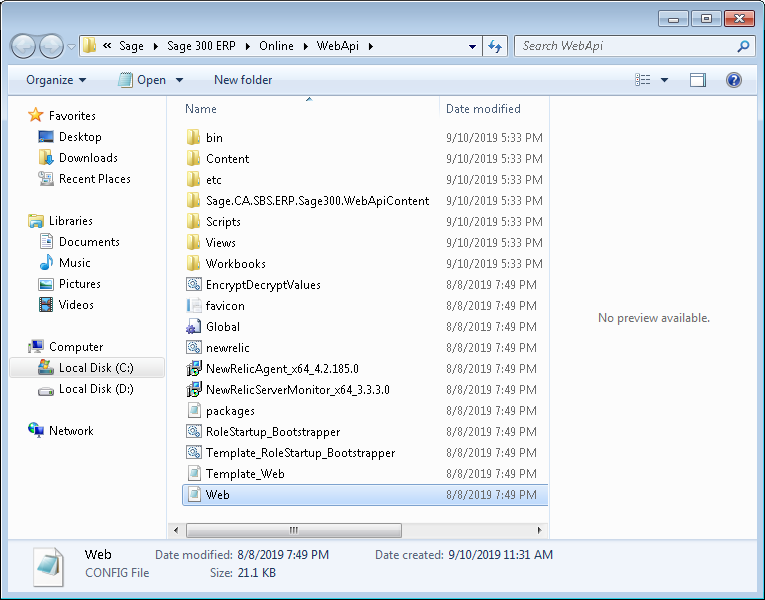Viewport: 765px width, 600px height.
Task: Click the Local Disk (D:) drive icon
Action: pyautogui.click(x=46, y=390)
